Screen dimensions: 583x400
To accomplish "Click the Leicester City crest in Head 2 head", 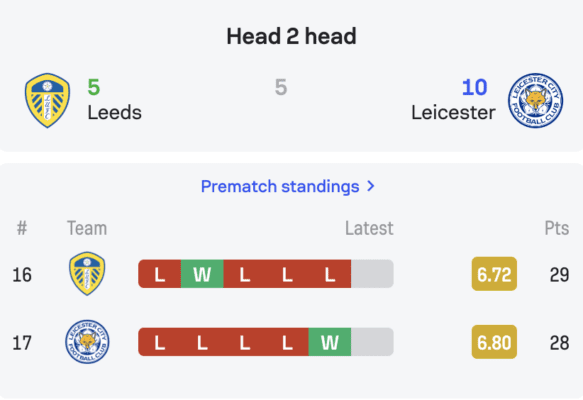I will [535, 100].
